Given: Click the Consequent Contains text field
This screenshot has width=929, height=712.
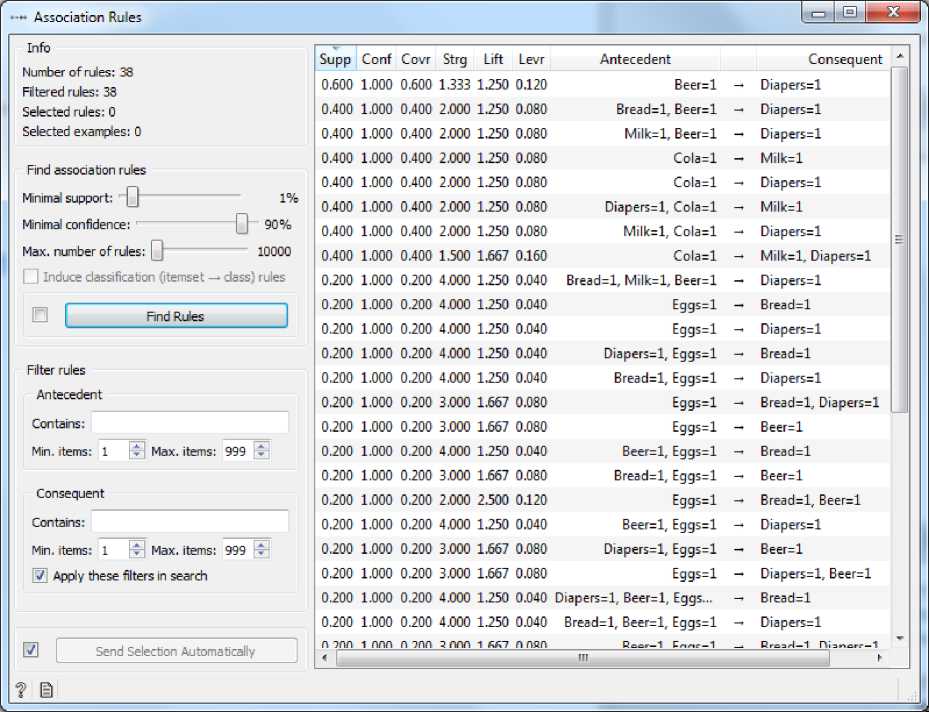Looking at the screenshot, I should [x=189, y=522].
